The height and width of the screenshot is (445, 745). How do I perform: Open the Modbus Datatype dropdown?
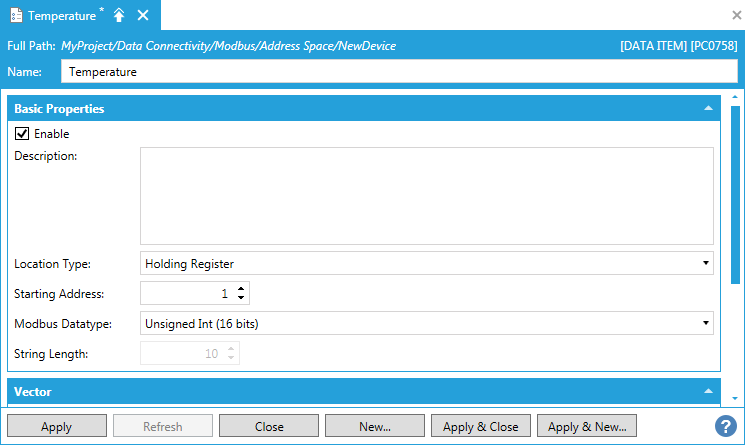[706, 324]
